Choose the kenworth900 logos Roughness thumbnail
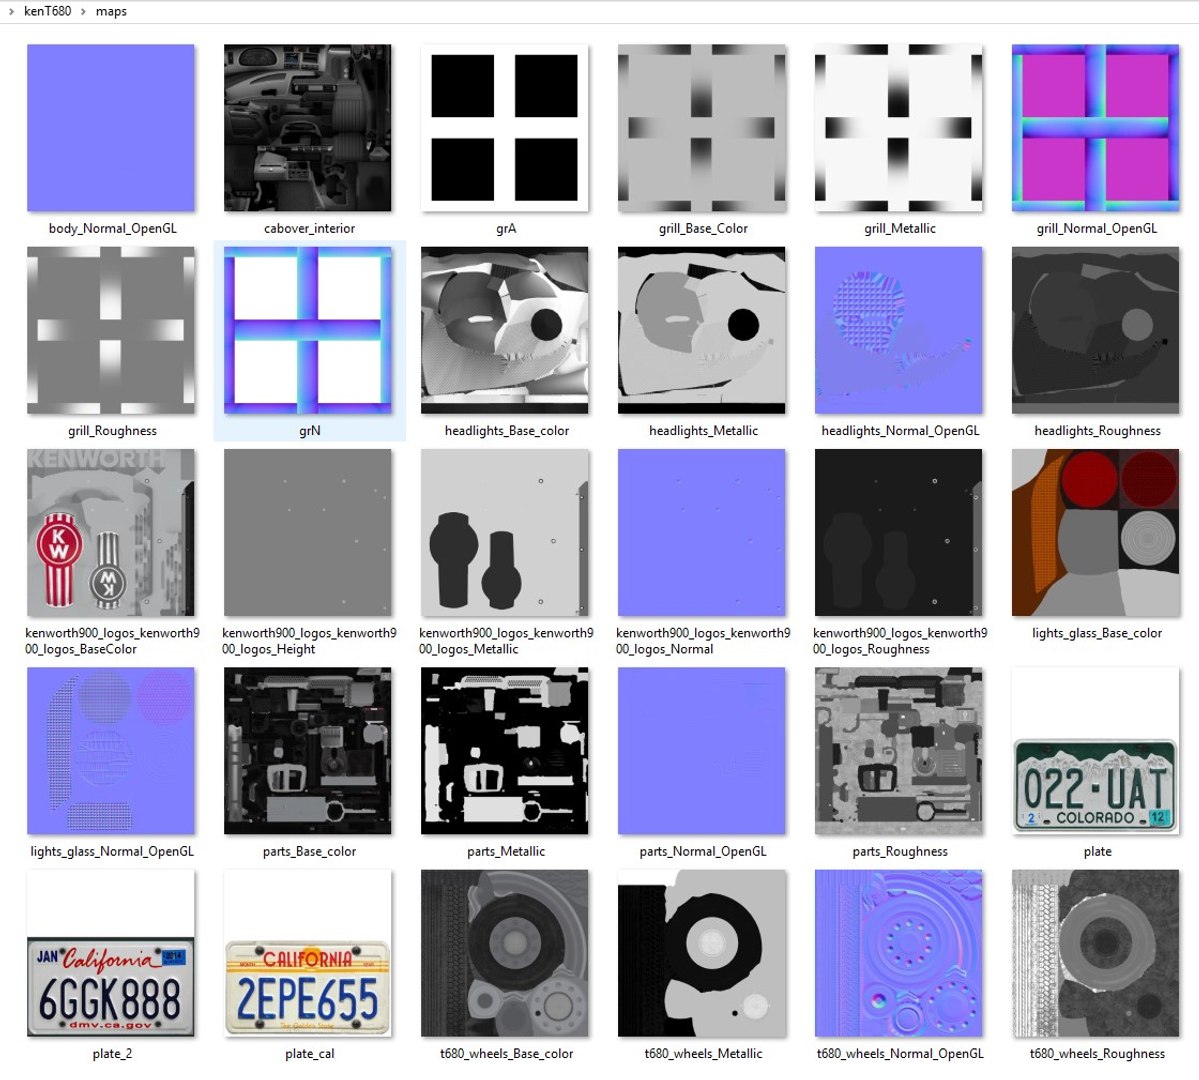This screenshot has width=1199, height=1080. (898, 532)
